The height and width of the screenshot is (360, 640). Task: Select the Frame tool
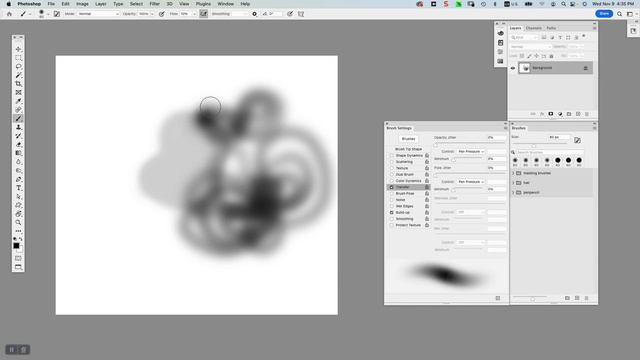(x=18, y=93)
